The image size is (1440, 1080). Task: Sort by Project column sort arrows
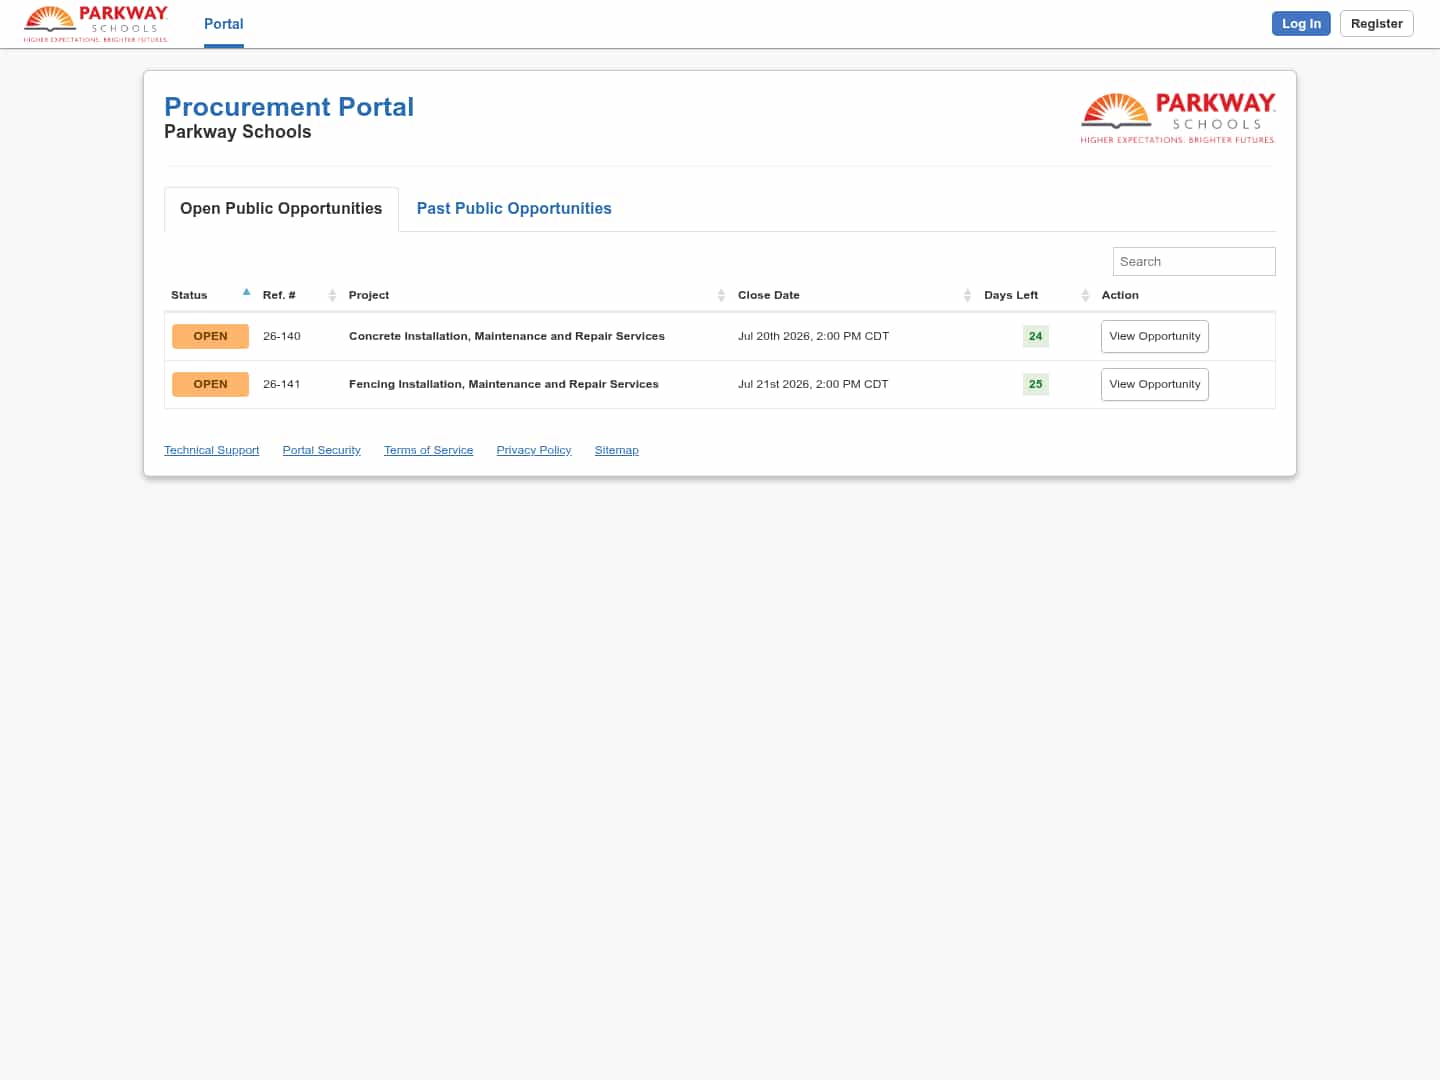pyautogui.click(x=721, y=295)
